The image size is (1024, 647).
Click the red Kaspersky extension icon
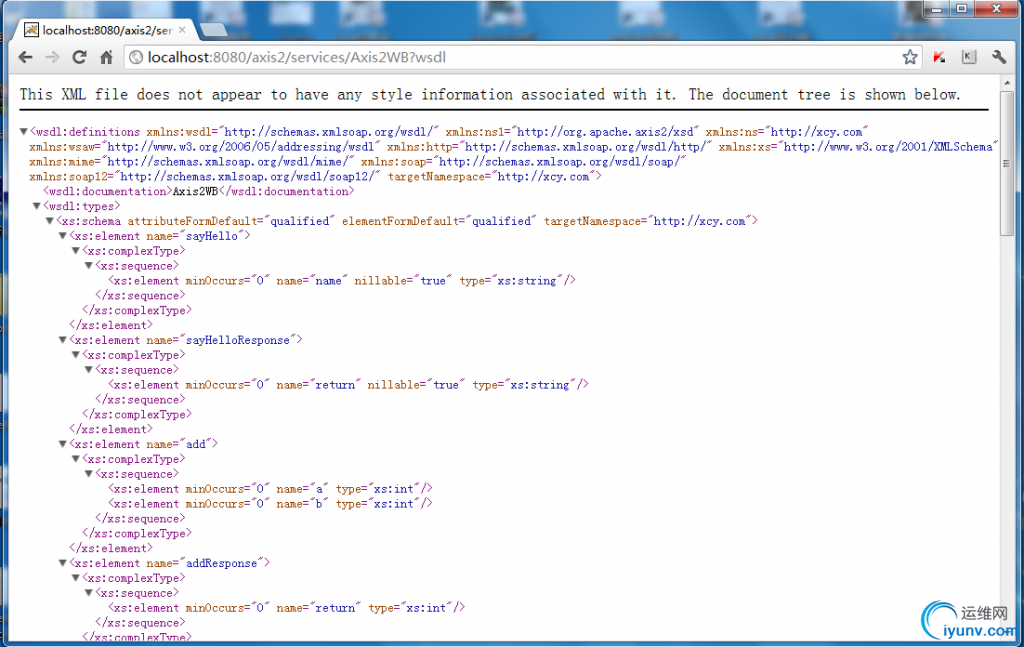coord(939,57)
